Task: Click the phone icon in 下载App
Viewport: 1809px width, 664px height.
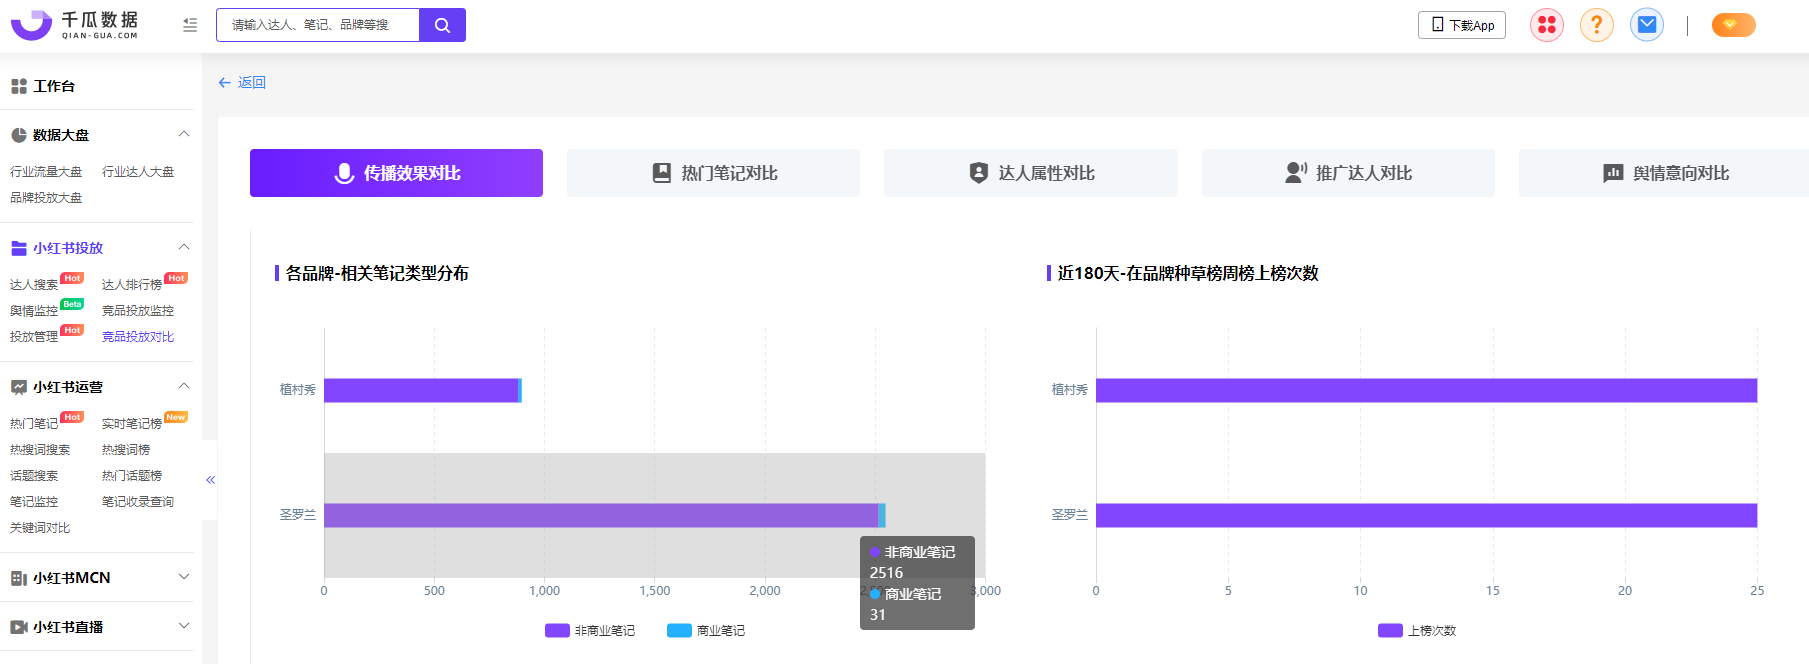Action: click(x=1438, y=24)
